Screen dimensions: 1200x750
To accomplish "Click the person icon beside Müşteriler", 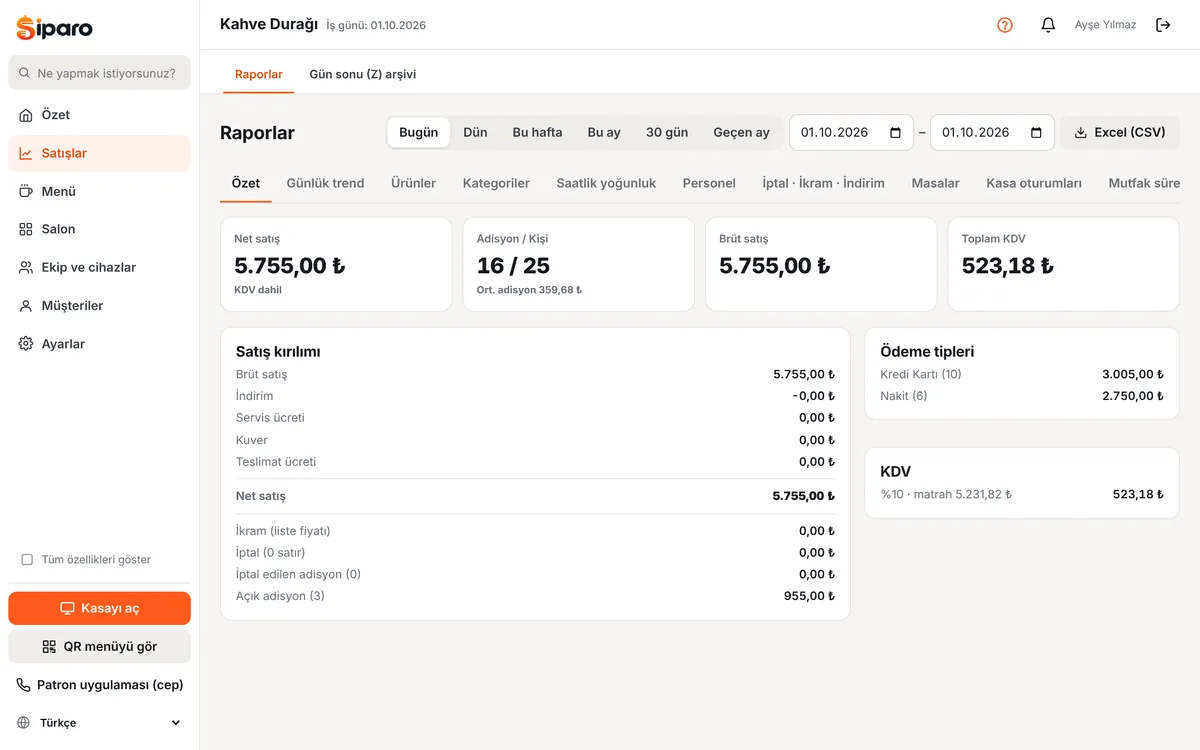I will pos(26,306).
